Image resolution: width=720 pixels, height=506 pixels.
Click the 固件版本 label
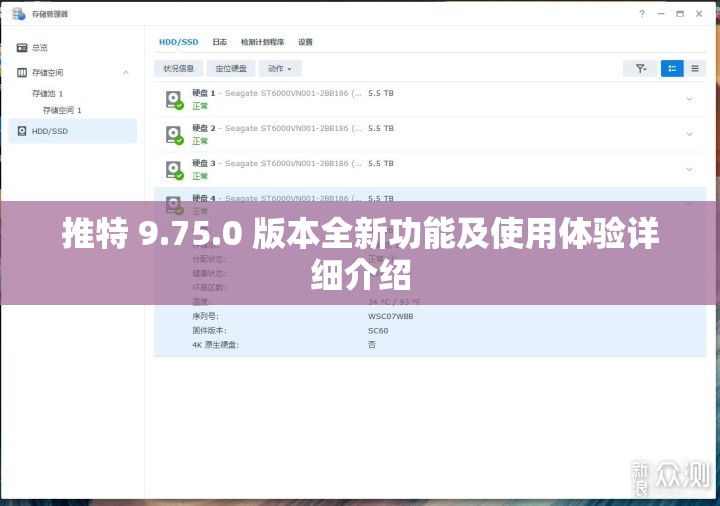[209, 331]
